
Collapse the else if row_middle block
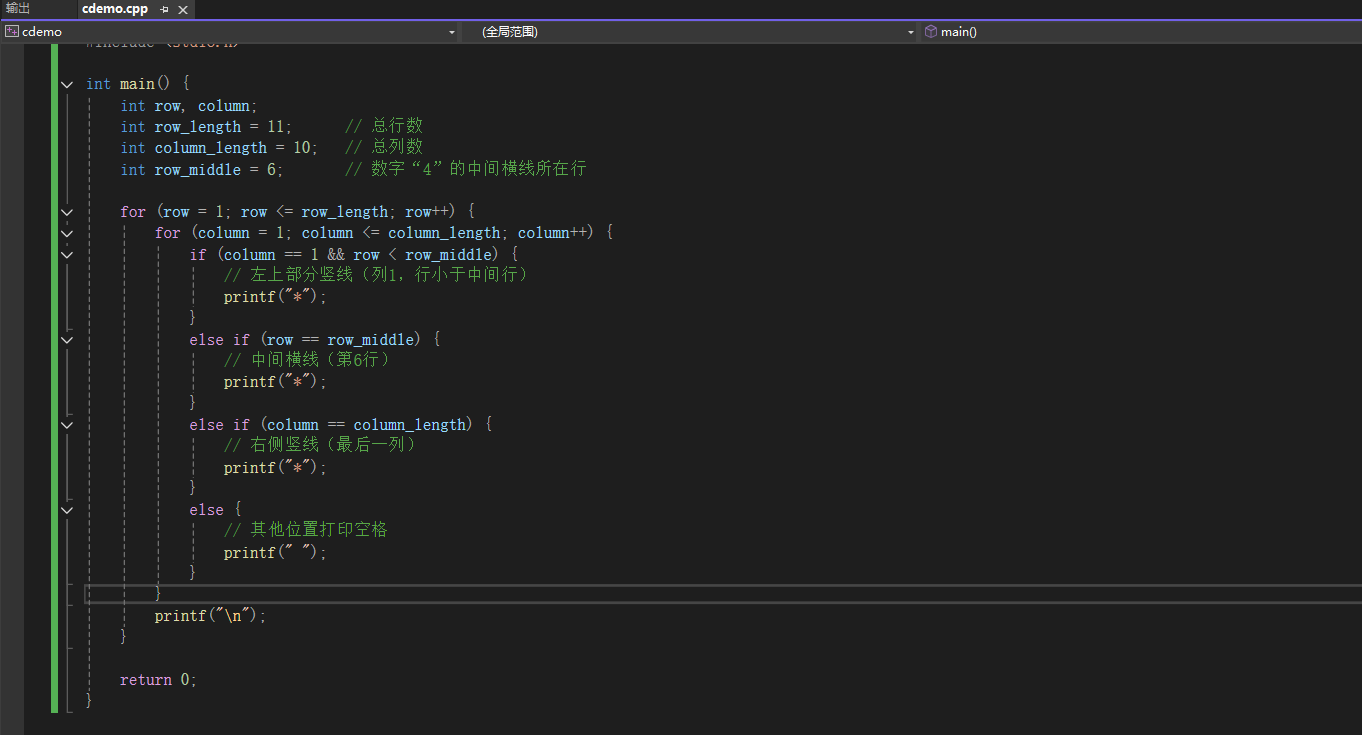click(66, 339)
